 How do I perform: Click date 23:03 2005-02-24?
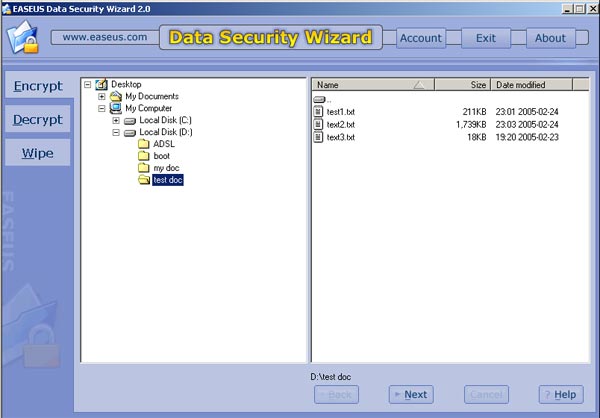(x=527, y=124)
